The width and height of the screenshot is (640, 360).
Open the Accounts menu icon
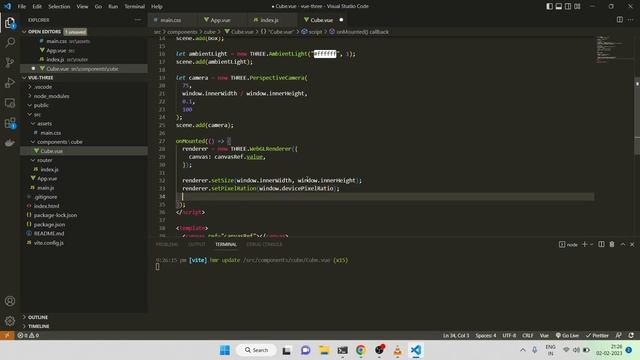tap(10, 301)
